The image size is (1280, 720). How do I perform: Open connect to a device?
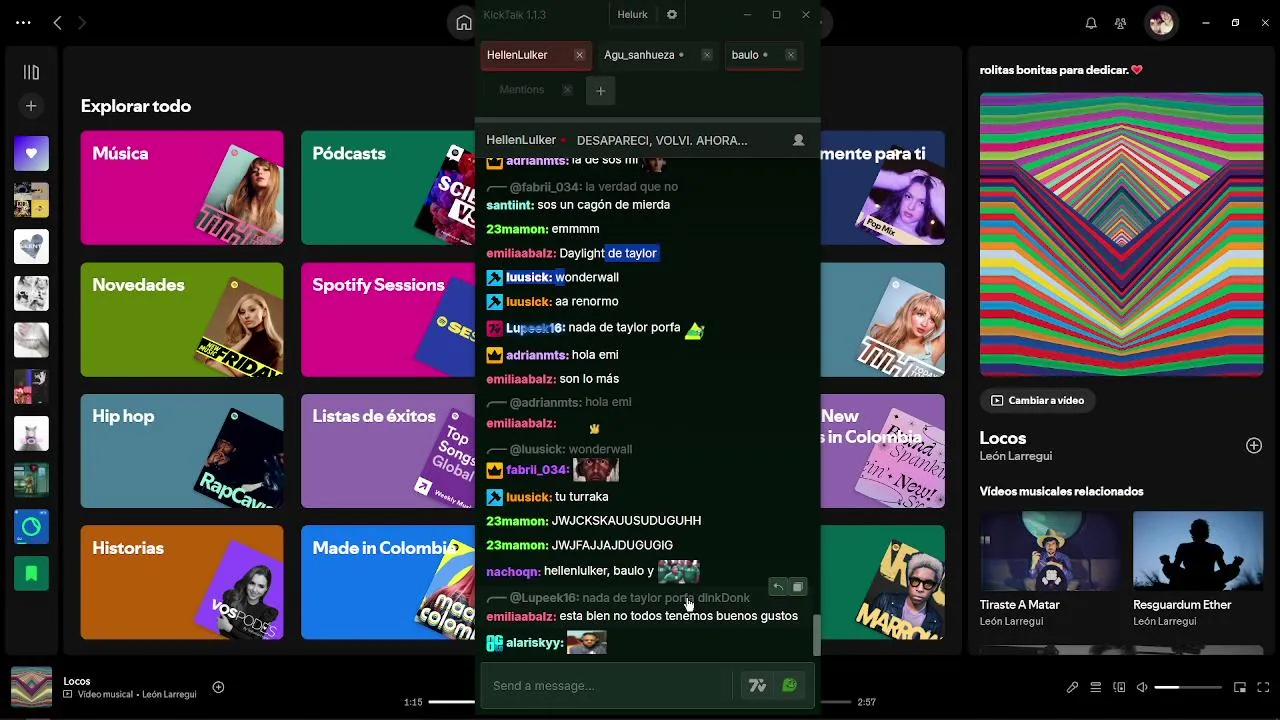(1119, 687)
